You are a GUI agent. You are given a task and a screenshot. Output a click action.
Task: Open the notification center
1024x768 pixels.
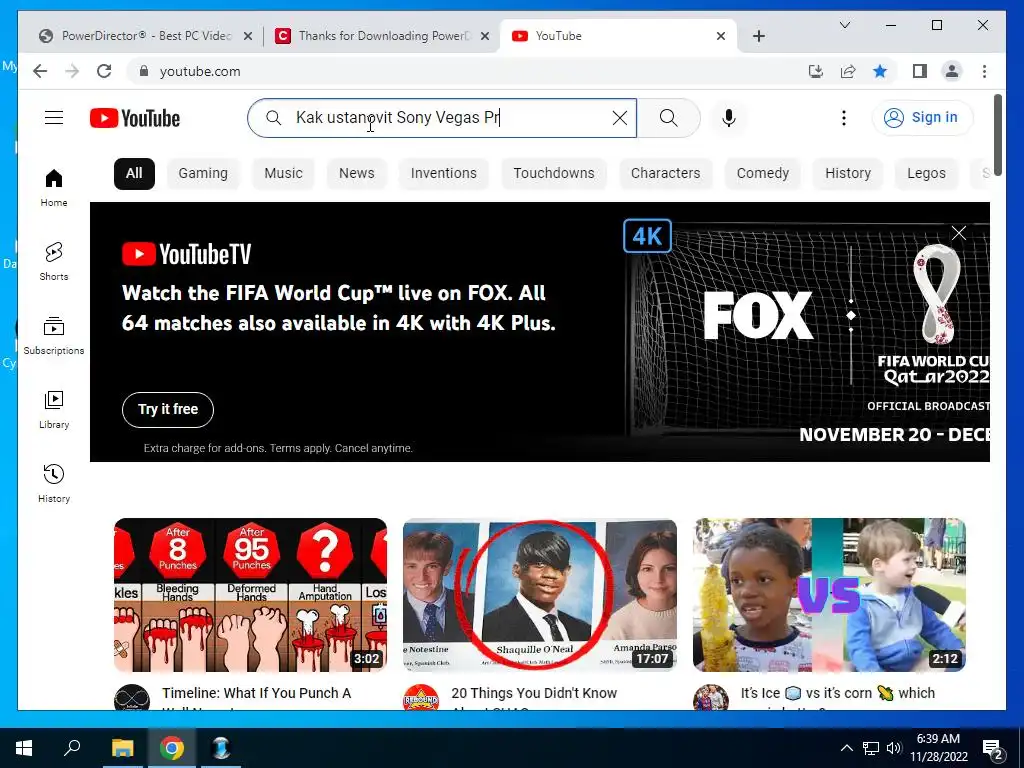[992, 749]
